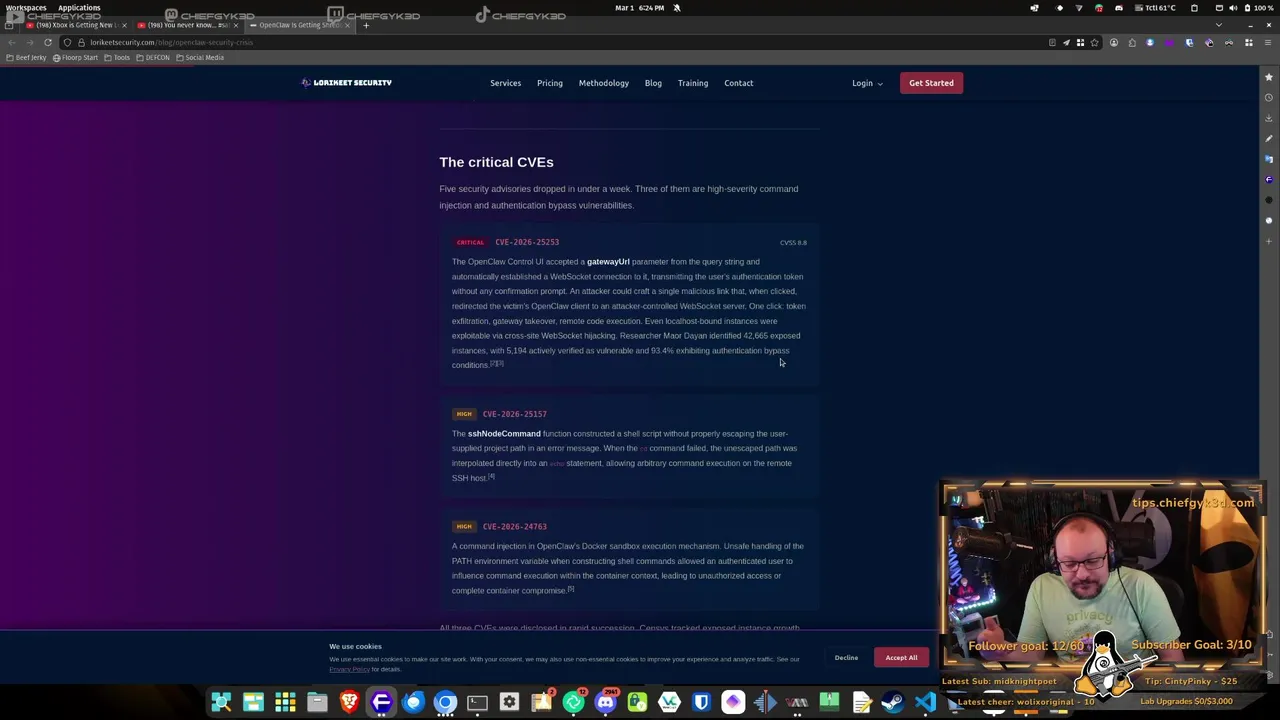Open the Applications menu in top panel
1280x720 pixels.
[x=79, y=8]
